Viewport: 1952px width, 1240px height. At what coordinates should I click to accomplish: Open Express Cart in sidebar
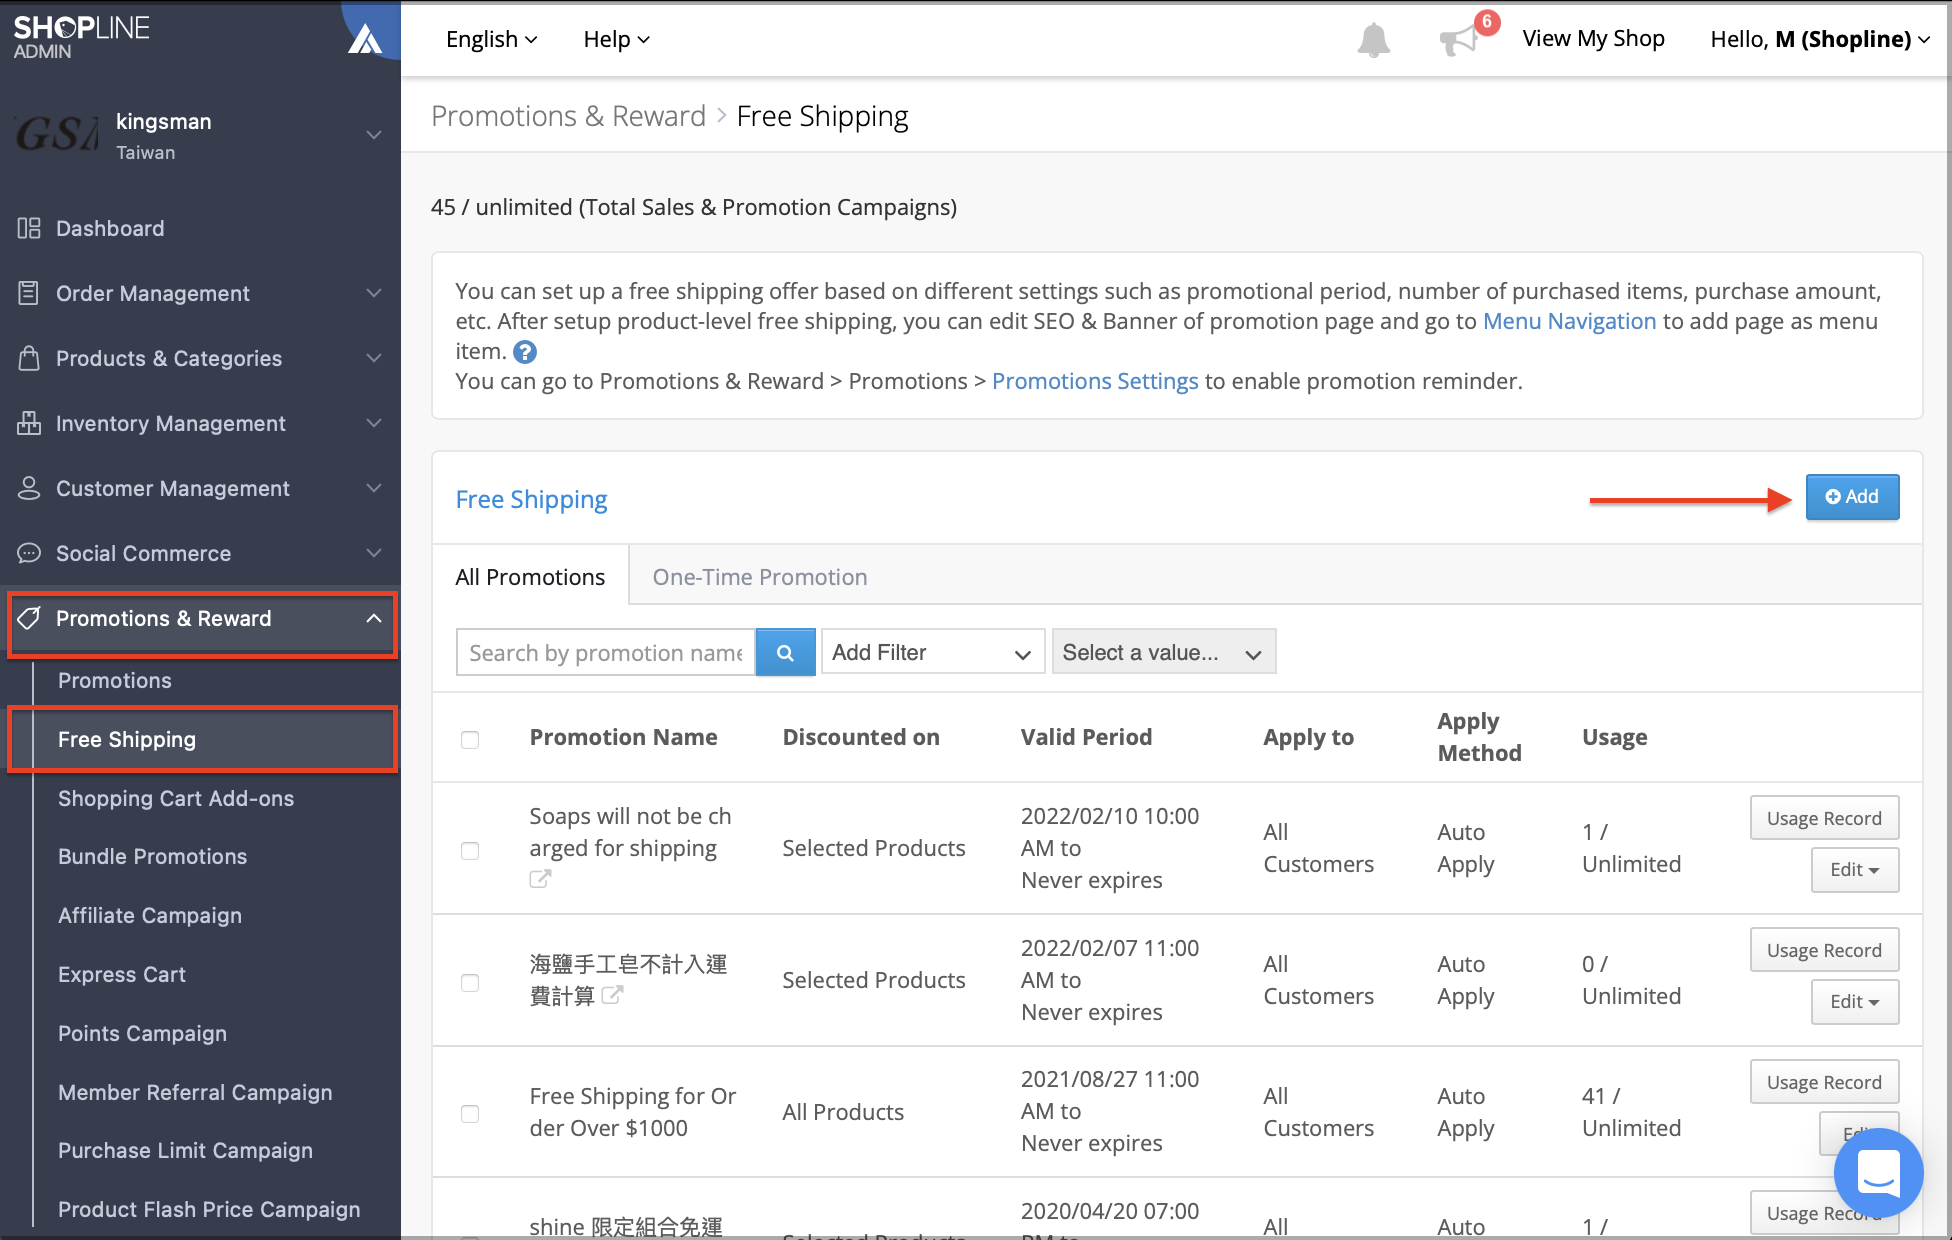click(x=122, y=974)
